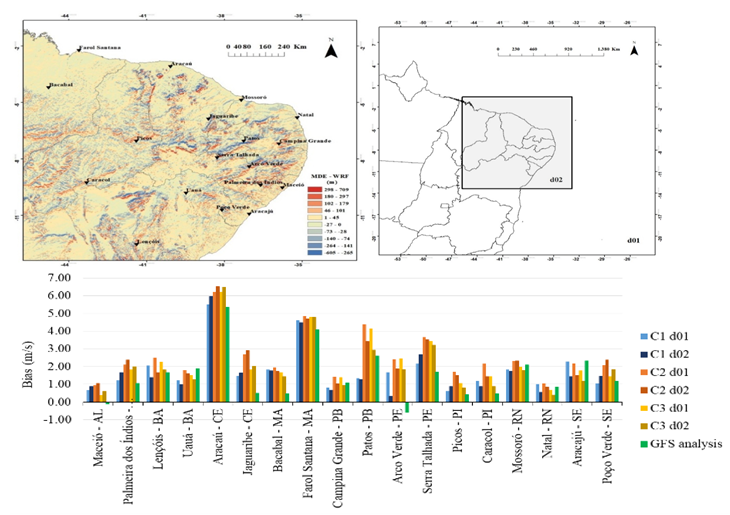Select the Farol Santana station marker on map

pyautogui.click(x=79, y=49)
